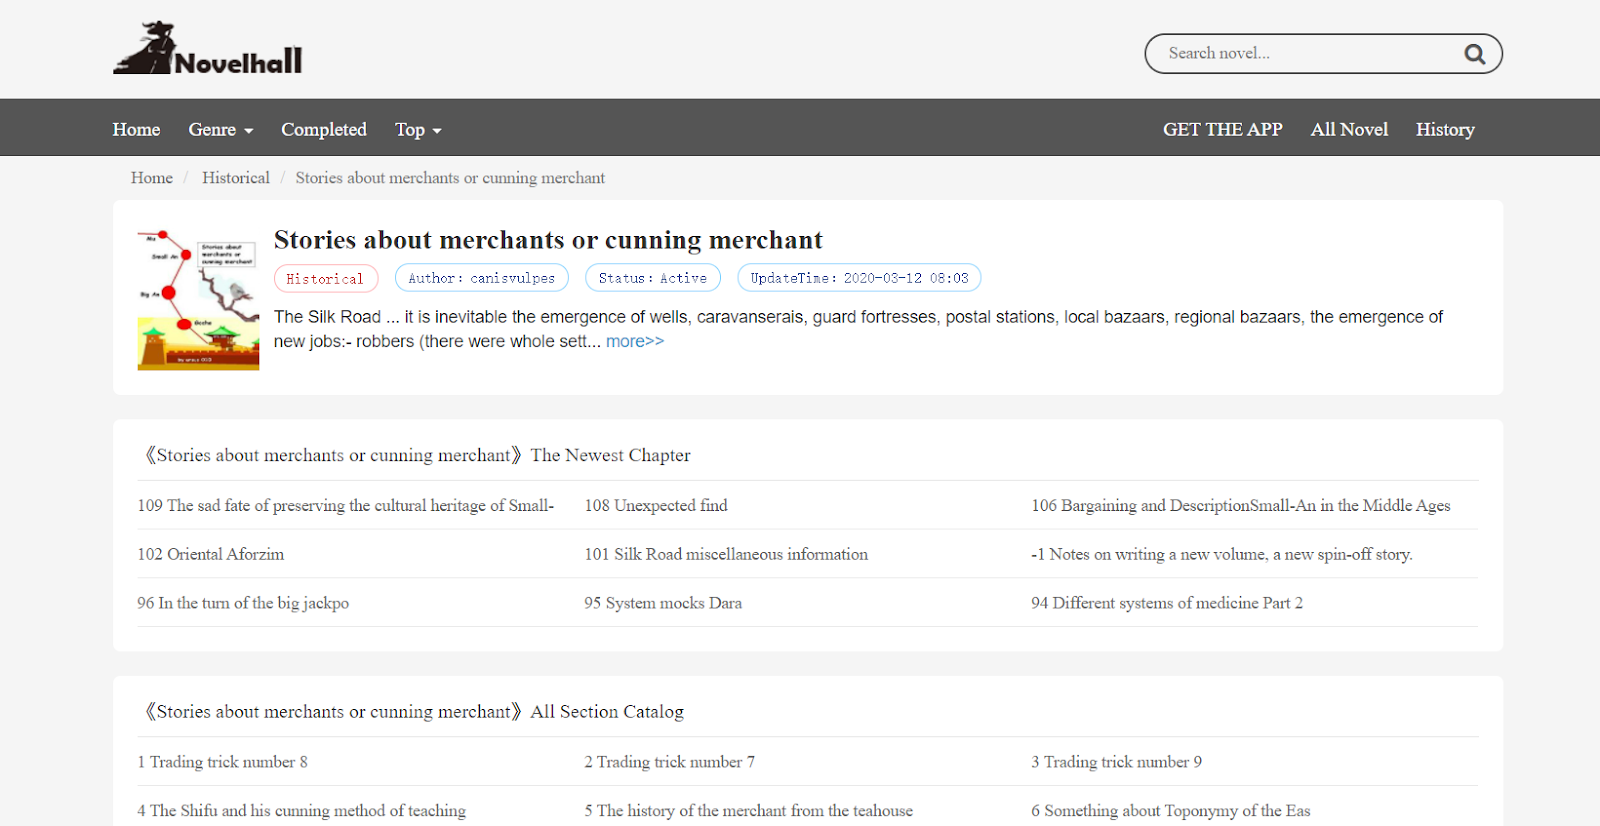Viewport: 1600px width, 826px height.
Task: Open chapter 3 Trading trick number 9
Action: 1117,762
